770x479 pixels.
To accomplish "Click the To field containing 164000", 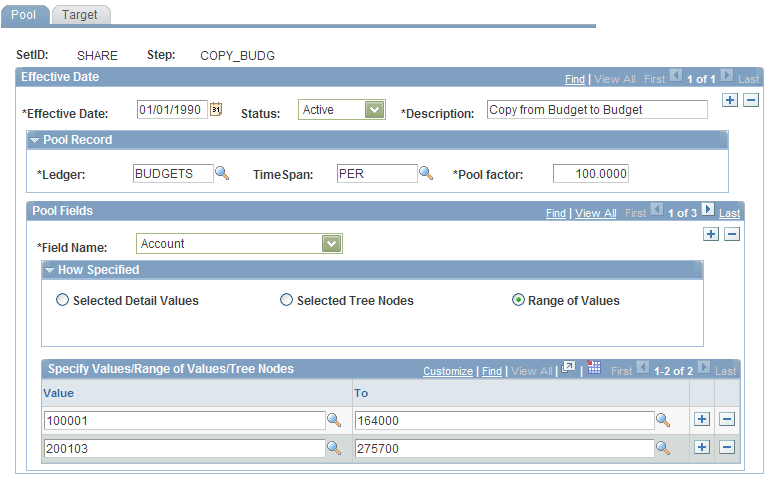I will click(x=505, y=421).
